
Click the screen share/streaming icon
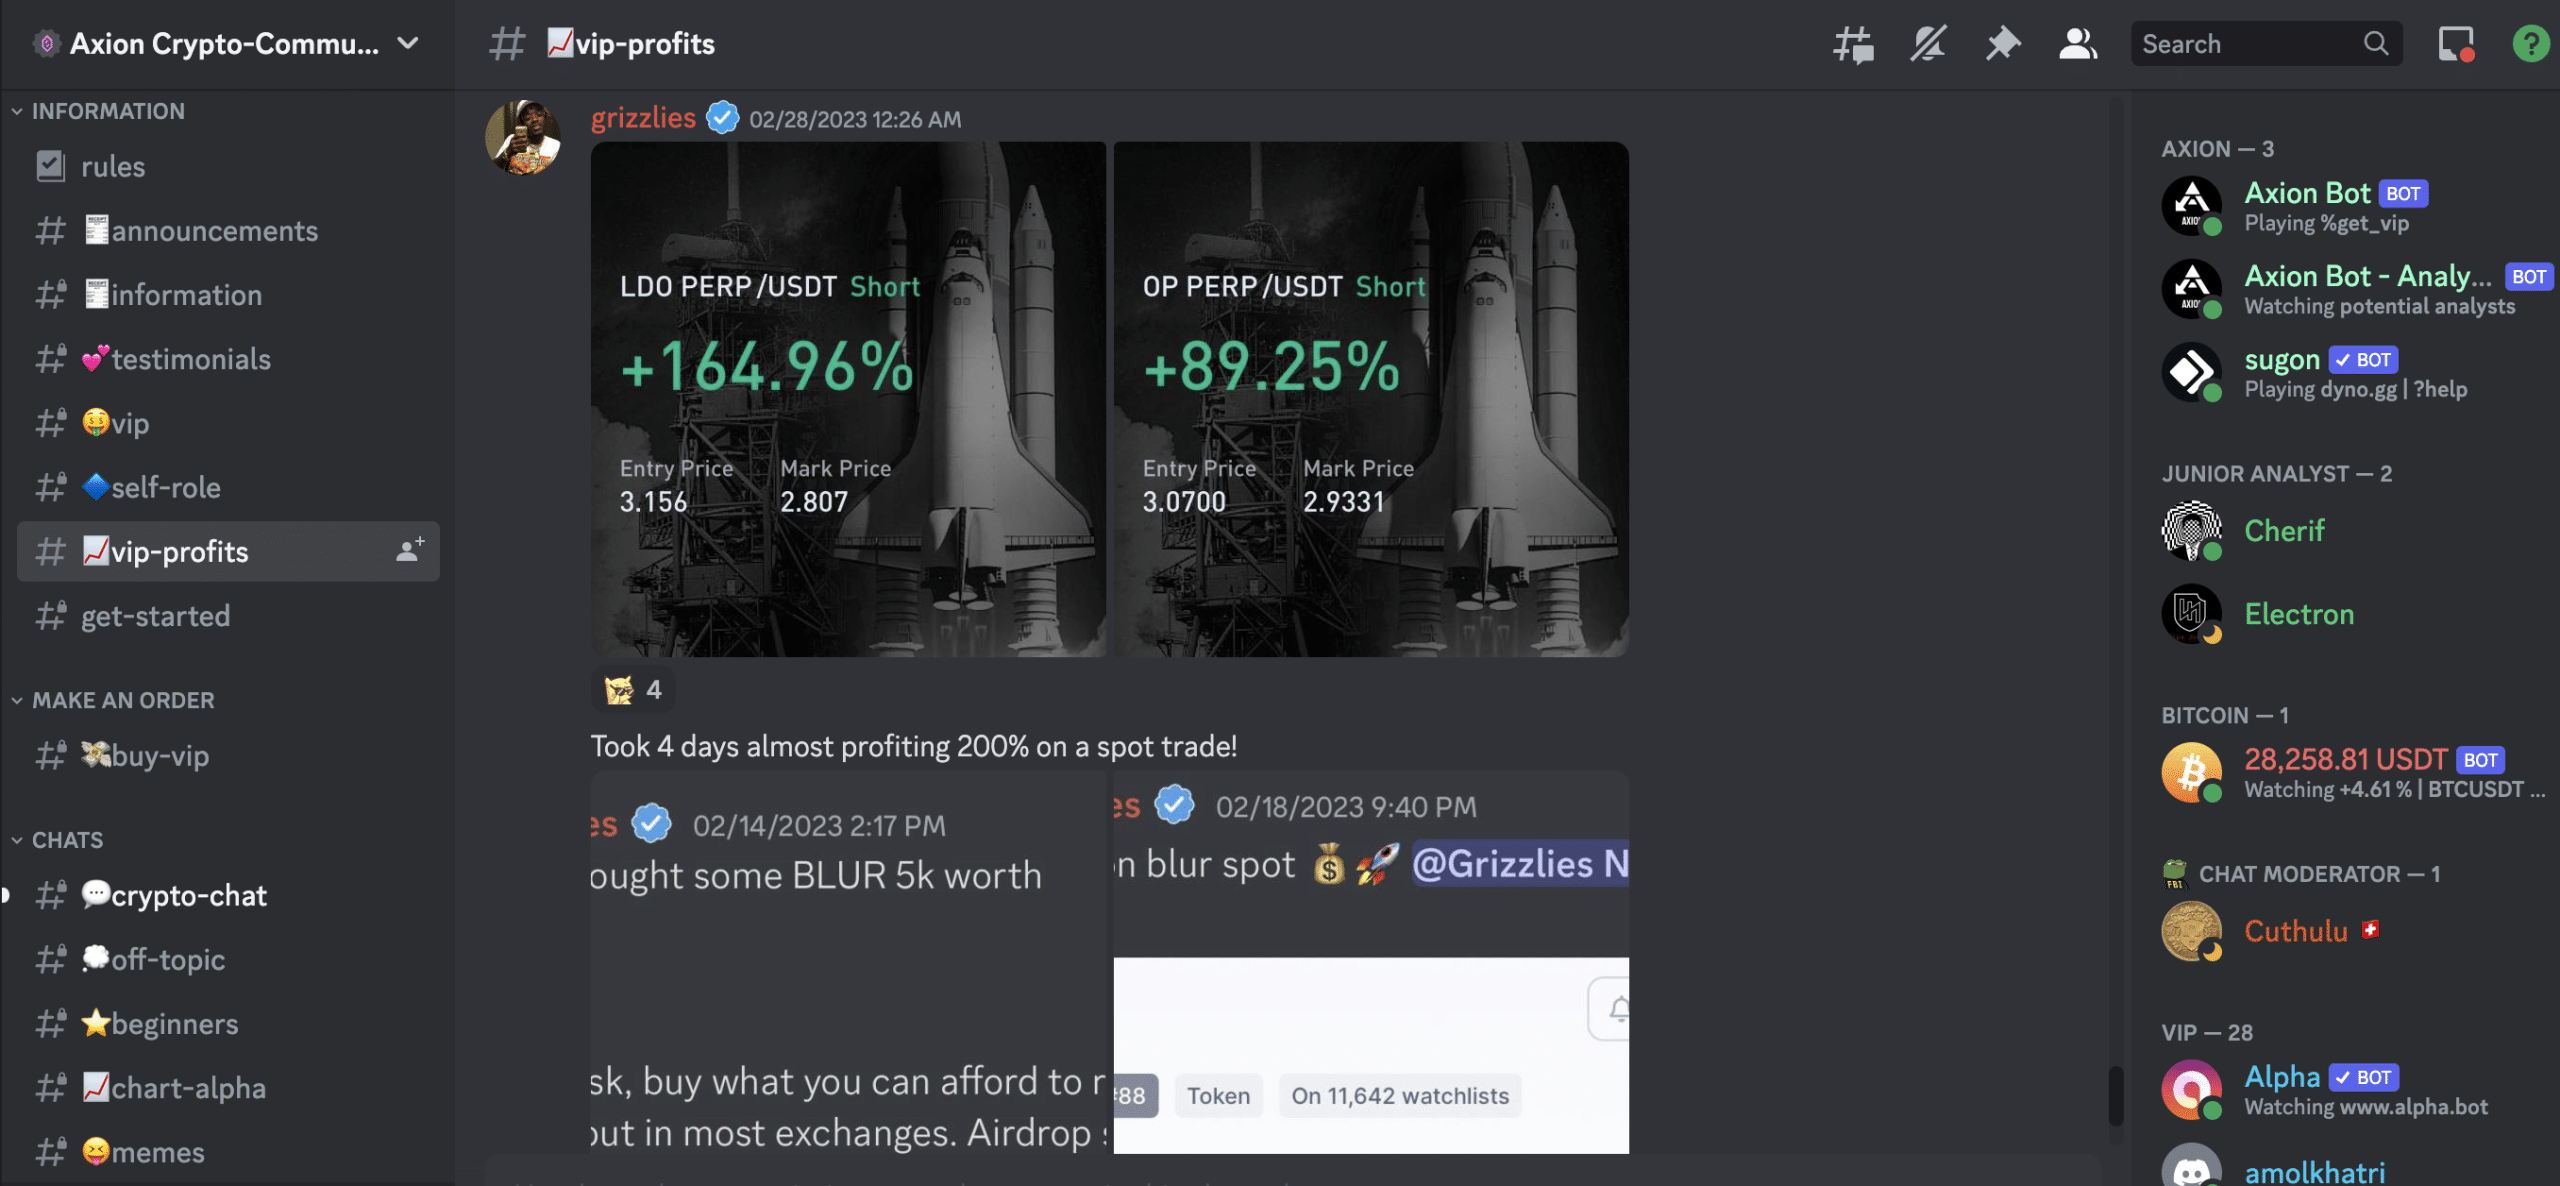pyautogui.click(x=2454, y=42)
